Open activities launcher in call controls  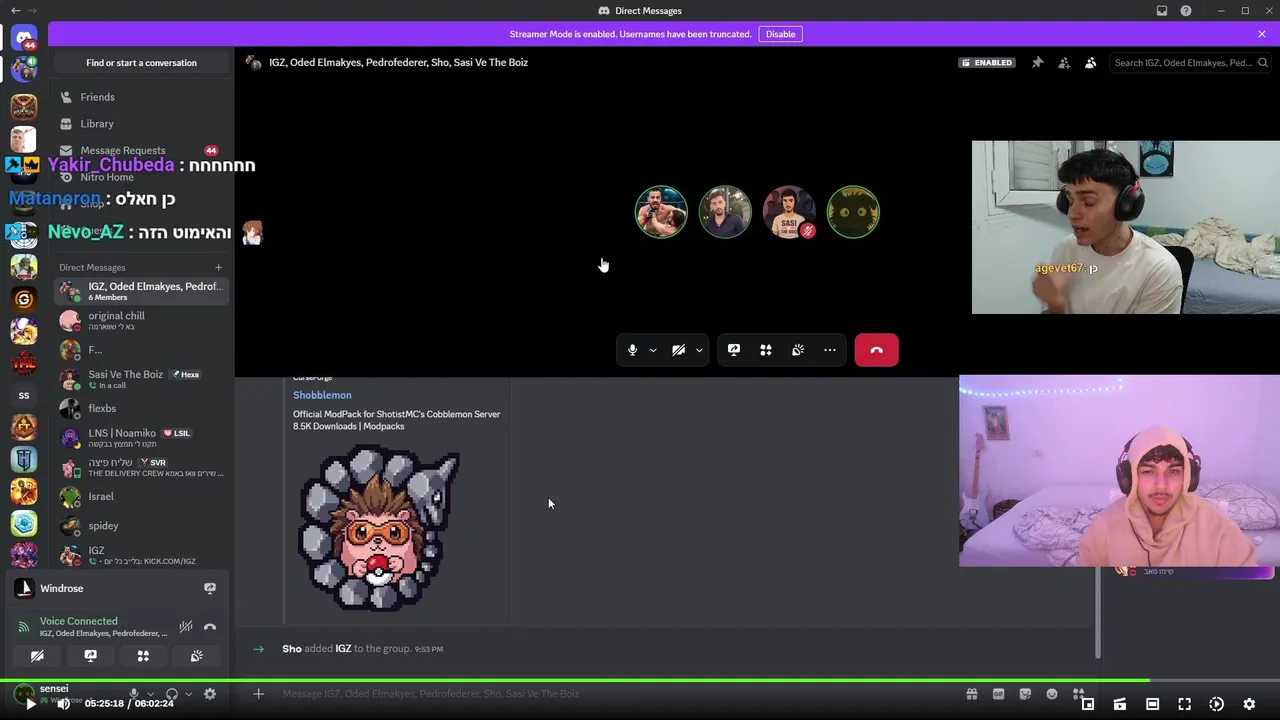(x=766, y=350)
